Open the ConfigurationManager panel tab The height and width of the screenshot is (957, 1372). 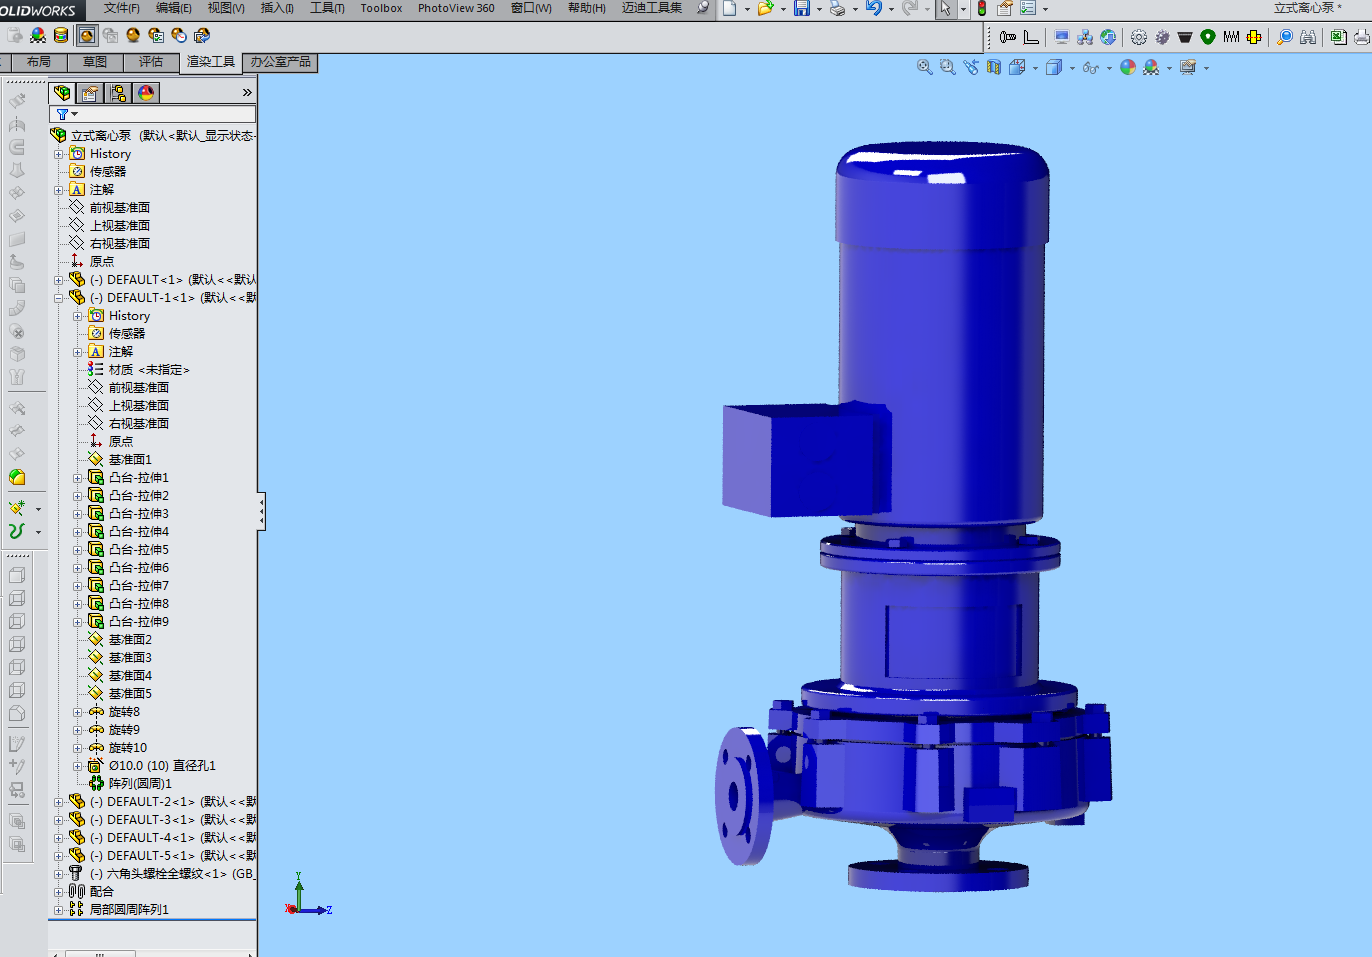[x=118, y=93]
